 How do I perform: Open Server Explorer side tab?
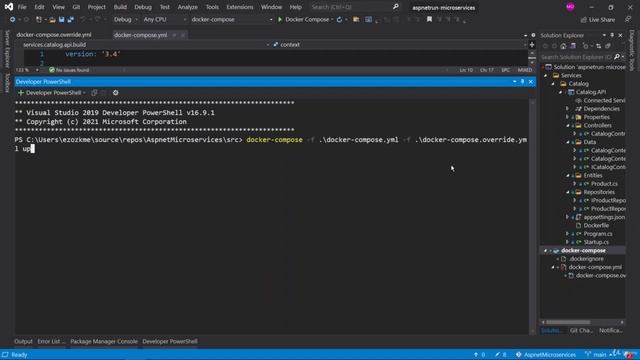pos(7,49)
